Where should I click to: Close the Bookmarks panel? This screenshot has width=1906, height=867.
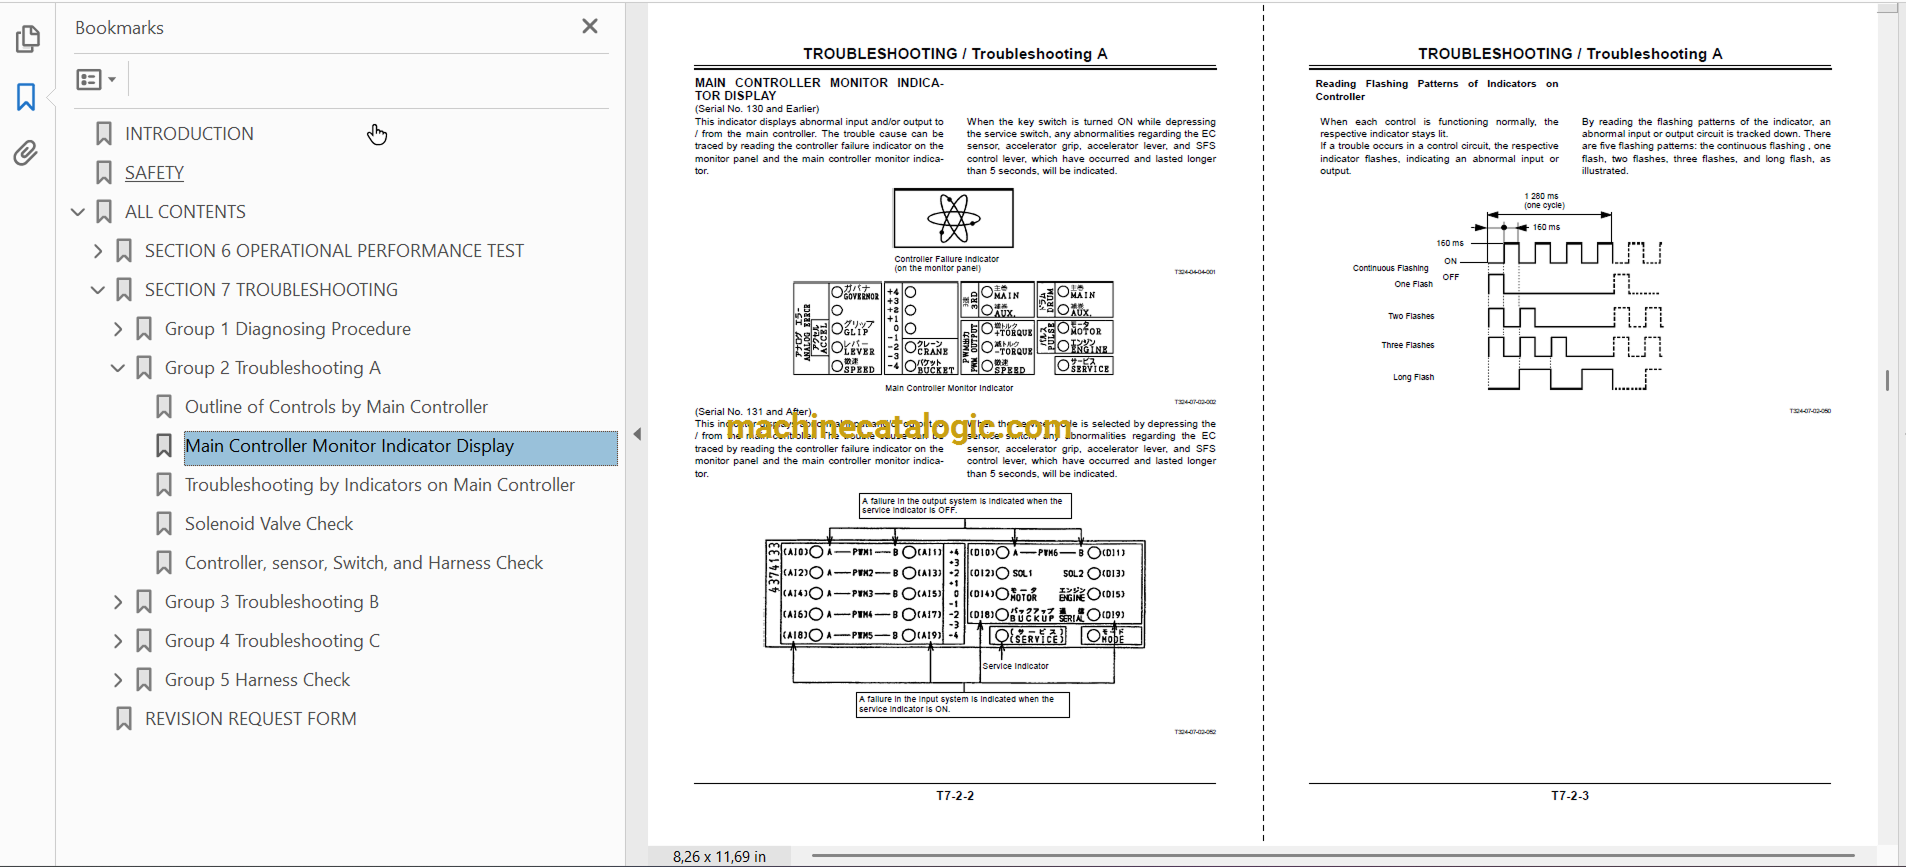click(x=590, y=26)
